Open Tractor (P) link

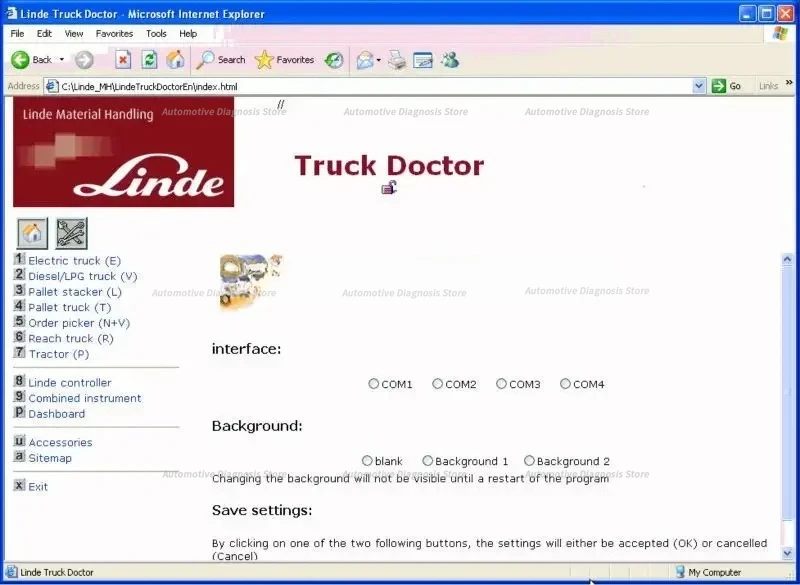[59, 354]
